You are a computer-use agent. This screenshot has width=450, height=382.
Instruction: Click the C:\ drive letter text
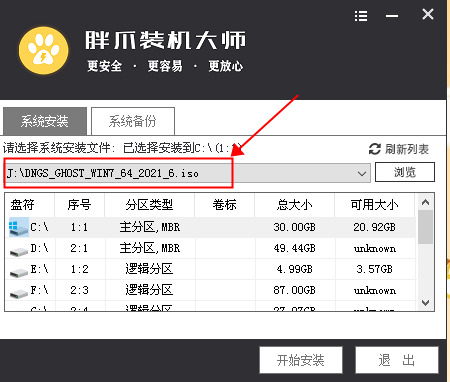tap(39, 227)
